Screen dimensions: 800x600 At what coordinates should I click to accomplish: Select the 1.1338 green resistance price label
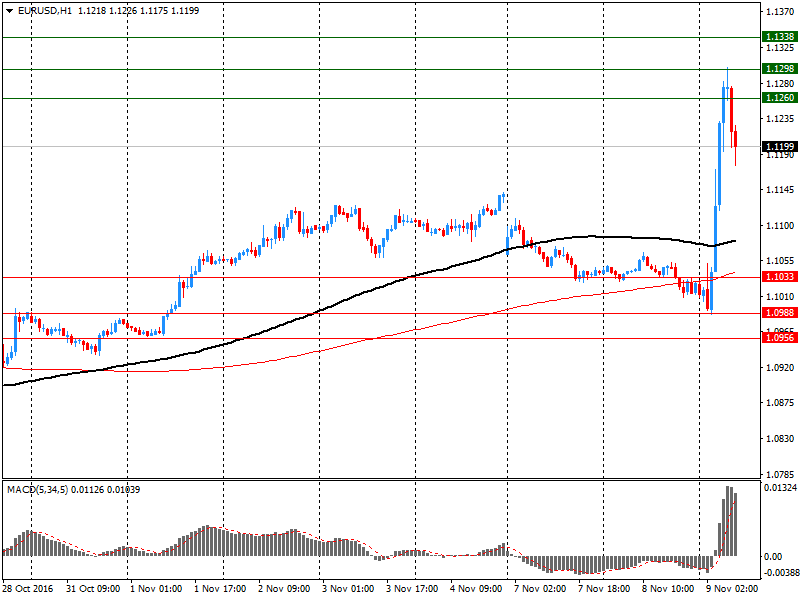click(x=779, y=37)
